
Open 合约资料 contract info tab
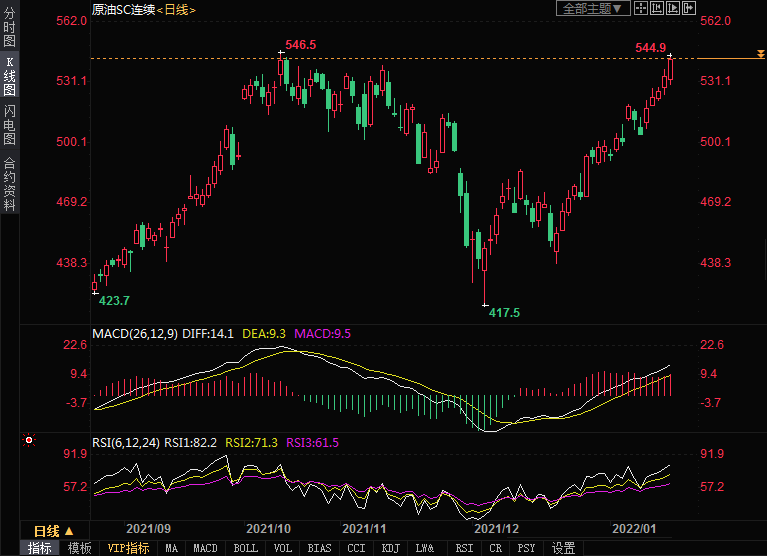pos(9,185)
